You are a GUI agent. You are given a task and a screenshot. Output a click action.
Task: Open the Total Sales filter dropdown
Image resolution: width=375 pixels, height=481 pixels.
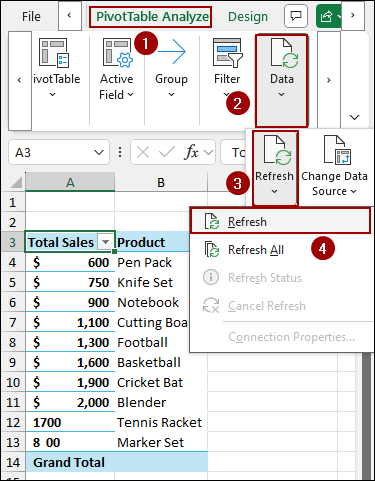coord(106,242)
